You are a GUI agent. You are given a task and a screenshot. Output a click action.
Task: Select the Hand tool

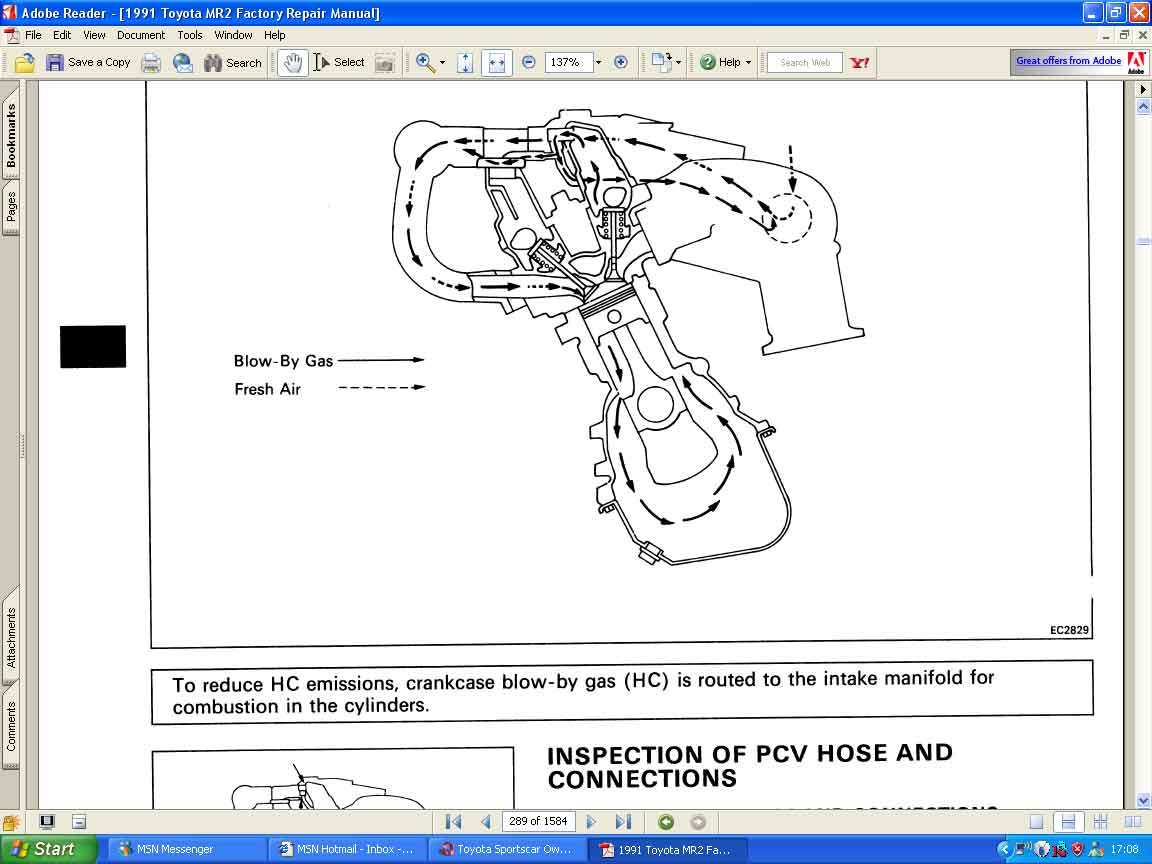292,62
